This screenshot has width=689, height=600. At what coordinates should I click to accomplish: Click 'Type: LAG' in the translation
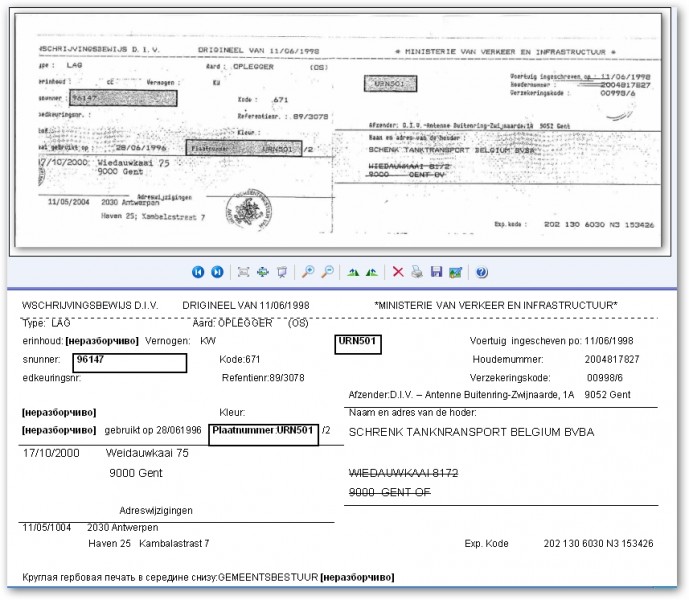46,324
